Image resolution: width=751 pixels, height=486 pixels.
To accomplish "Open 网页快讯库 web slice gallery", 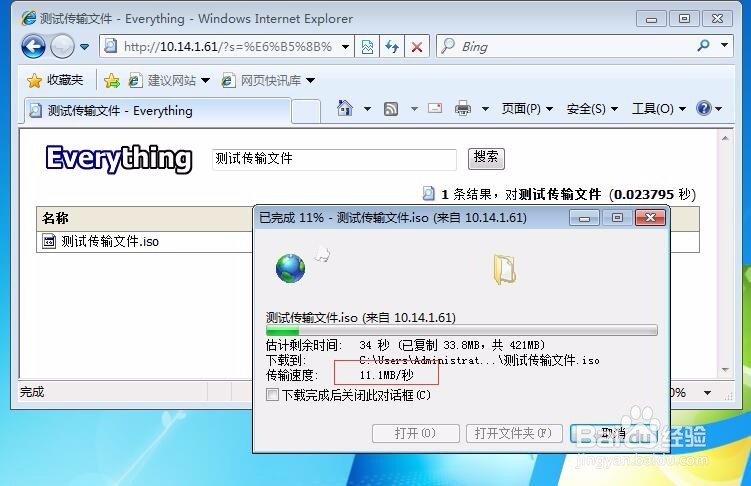I will [x=268, y=80].
